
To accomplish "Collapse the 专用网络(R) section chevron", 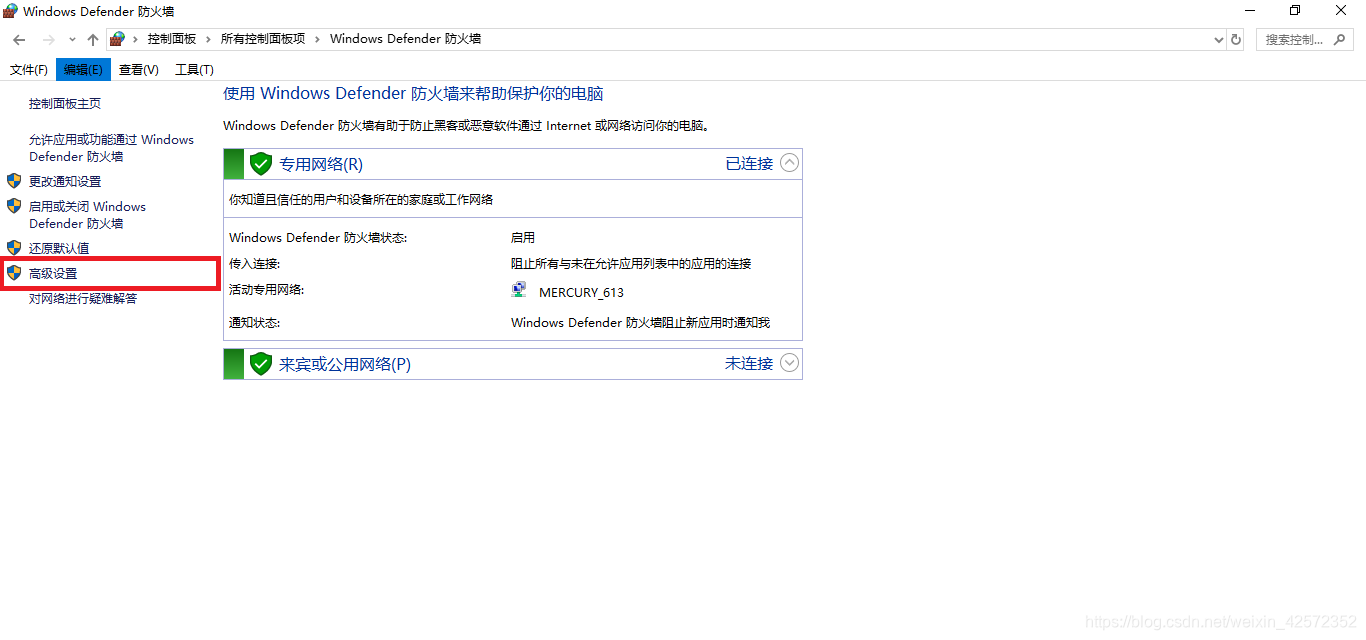I will 790,163.
